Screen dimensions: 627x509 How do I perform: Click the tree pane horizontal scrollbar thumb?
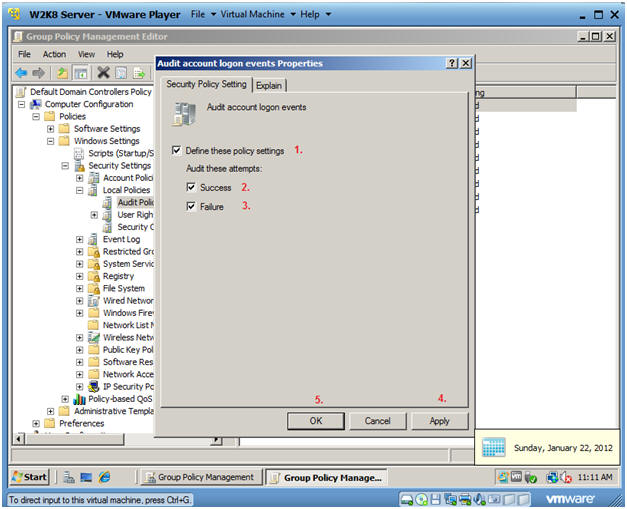(74, 440)
